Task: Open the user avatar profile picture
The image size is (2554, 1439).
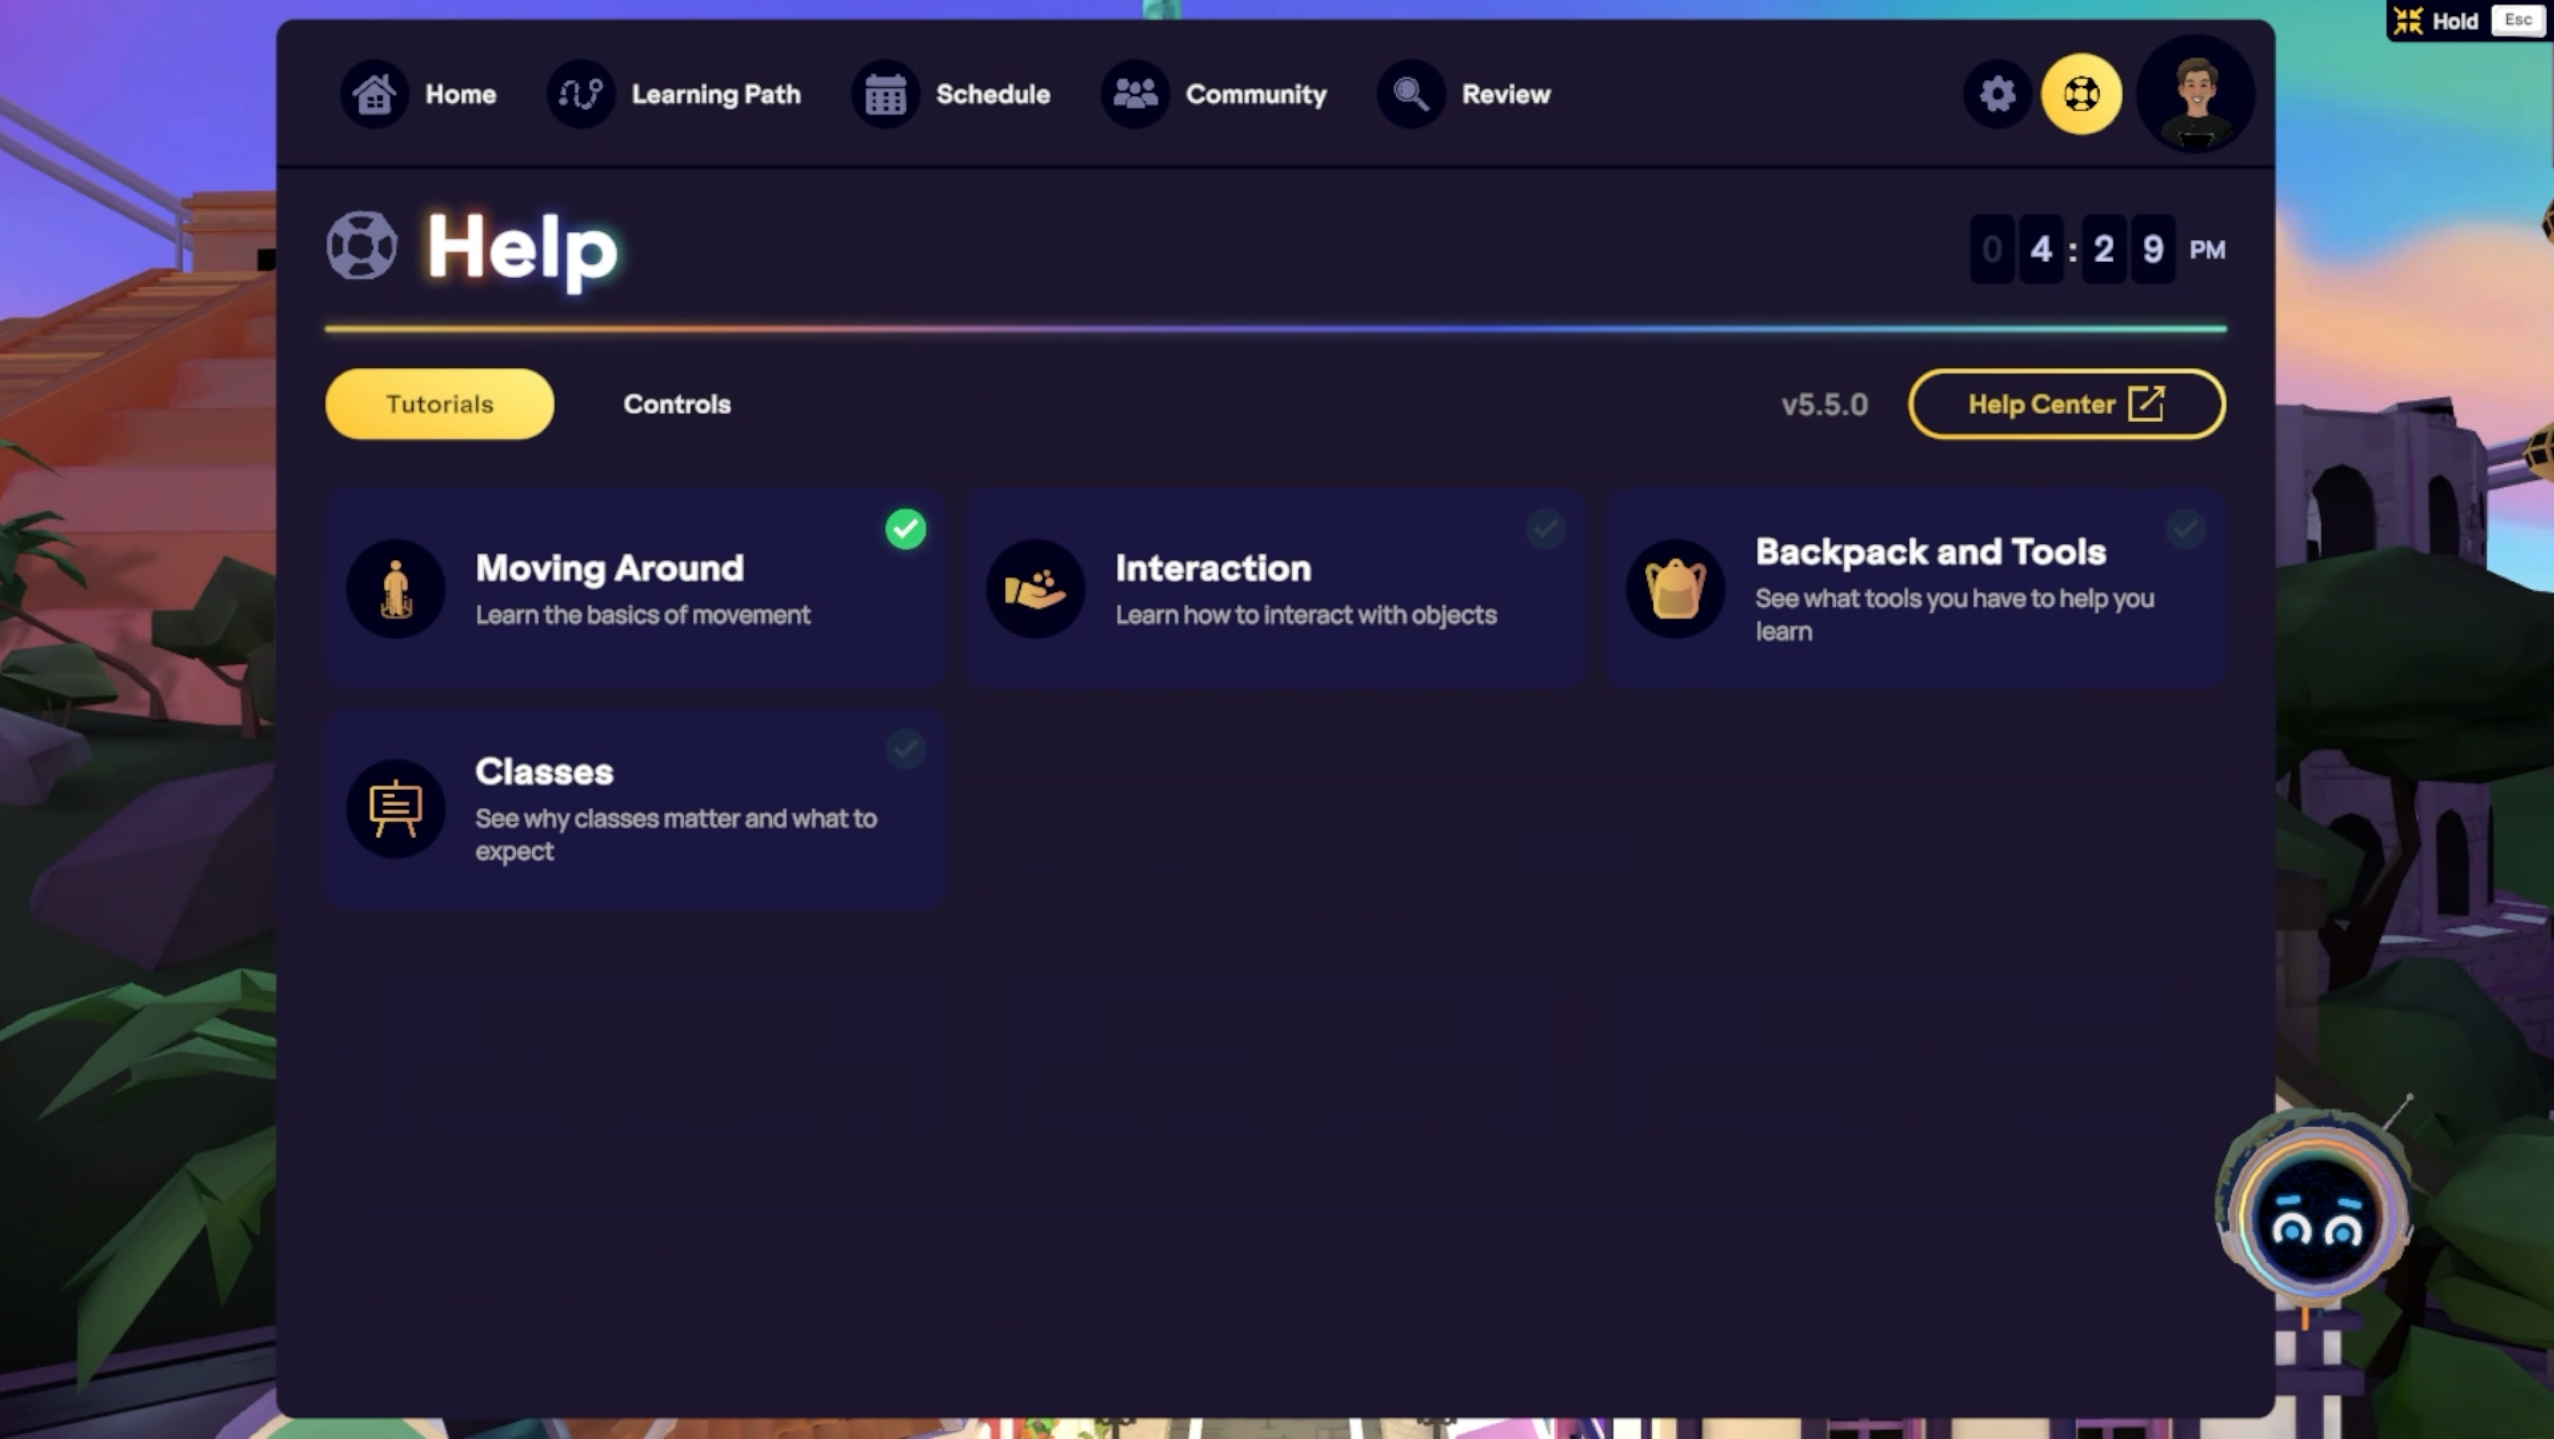Action: [x=2195, y=94]
